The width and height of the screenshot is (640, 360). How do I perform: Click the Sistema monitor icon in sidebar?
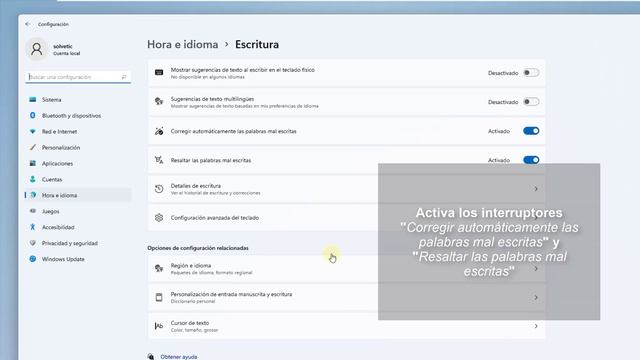click(x=33, y=100)
